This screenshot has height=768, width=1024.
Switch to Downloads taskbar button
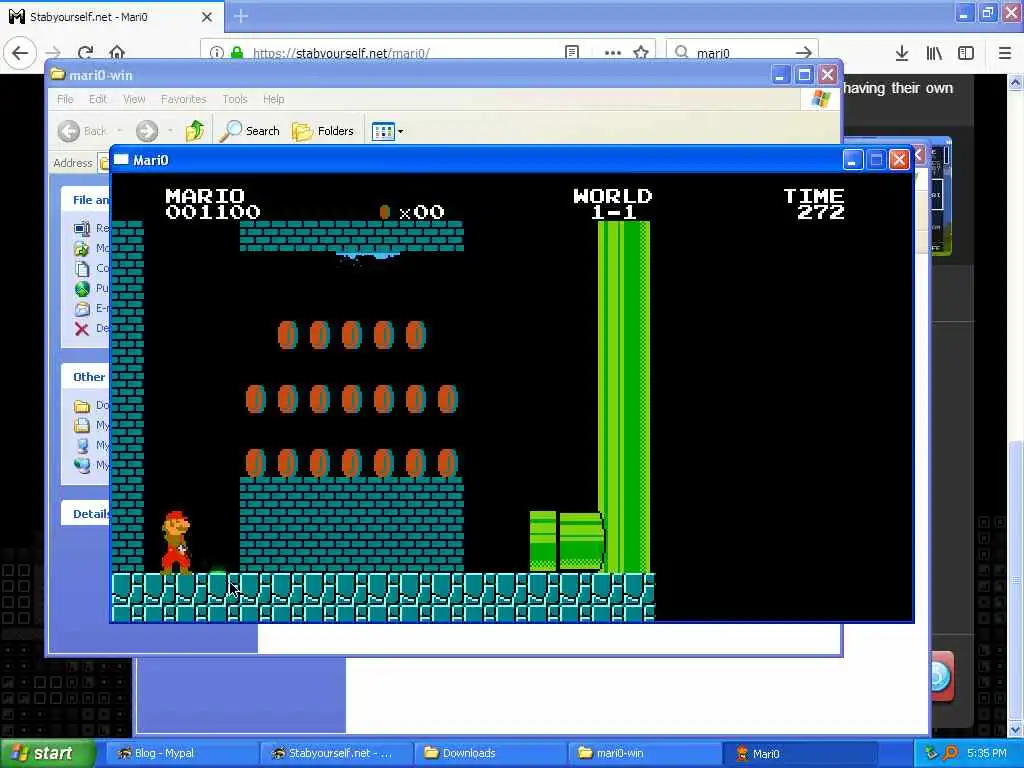pos(490,753)
